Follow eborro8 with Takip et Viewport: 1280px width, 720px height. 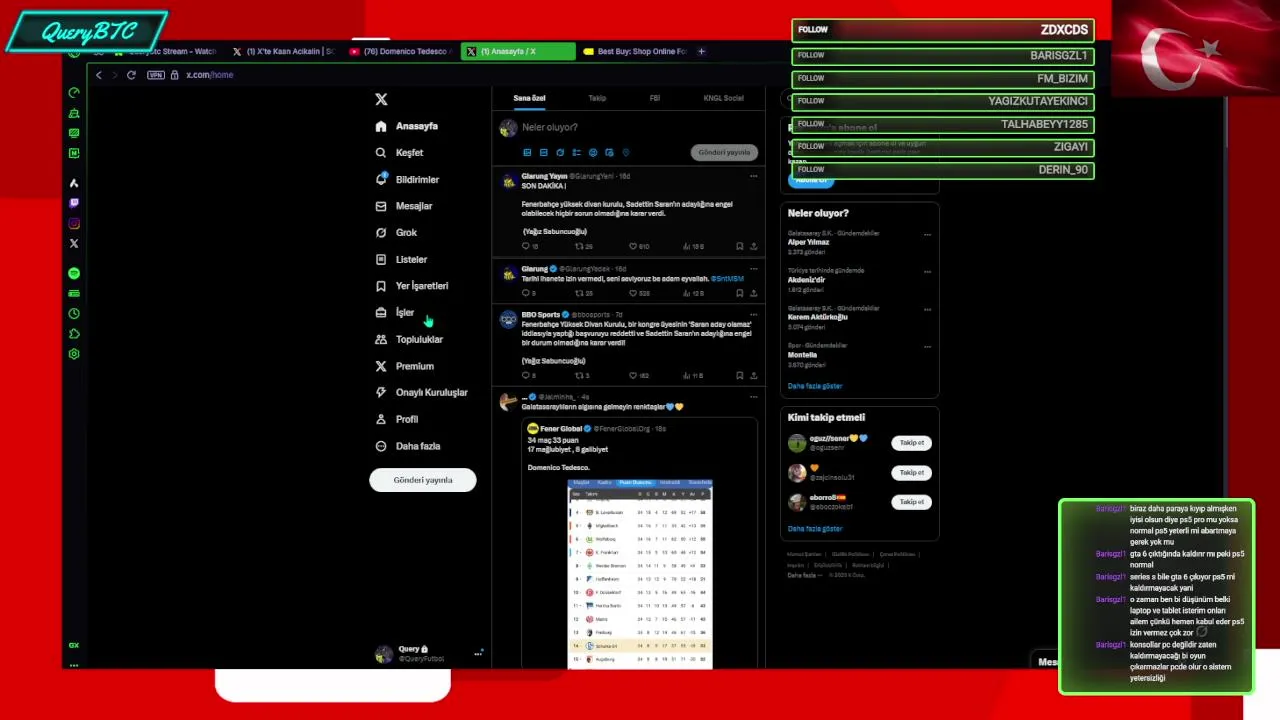pos(911,502)
